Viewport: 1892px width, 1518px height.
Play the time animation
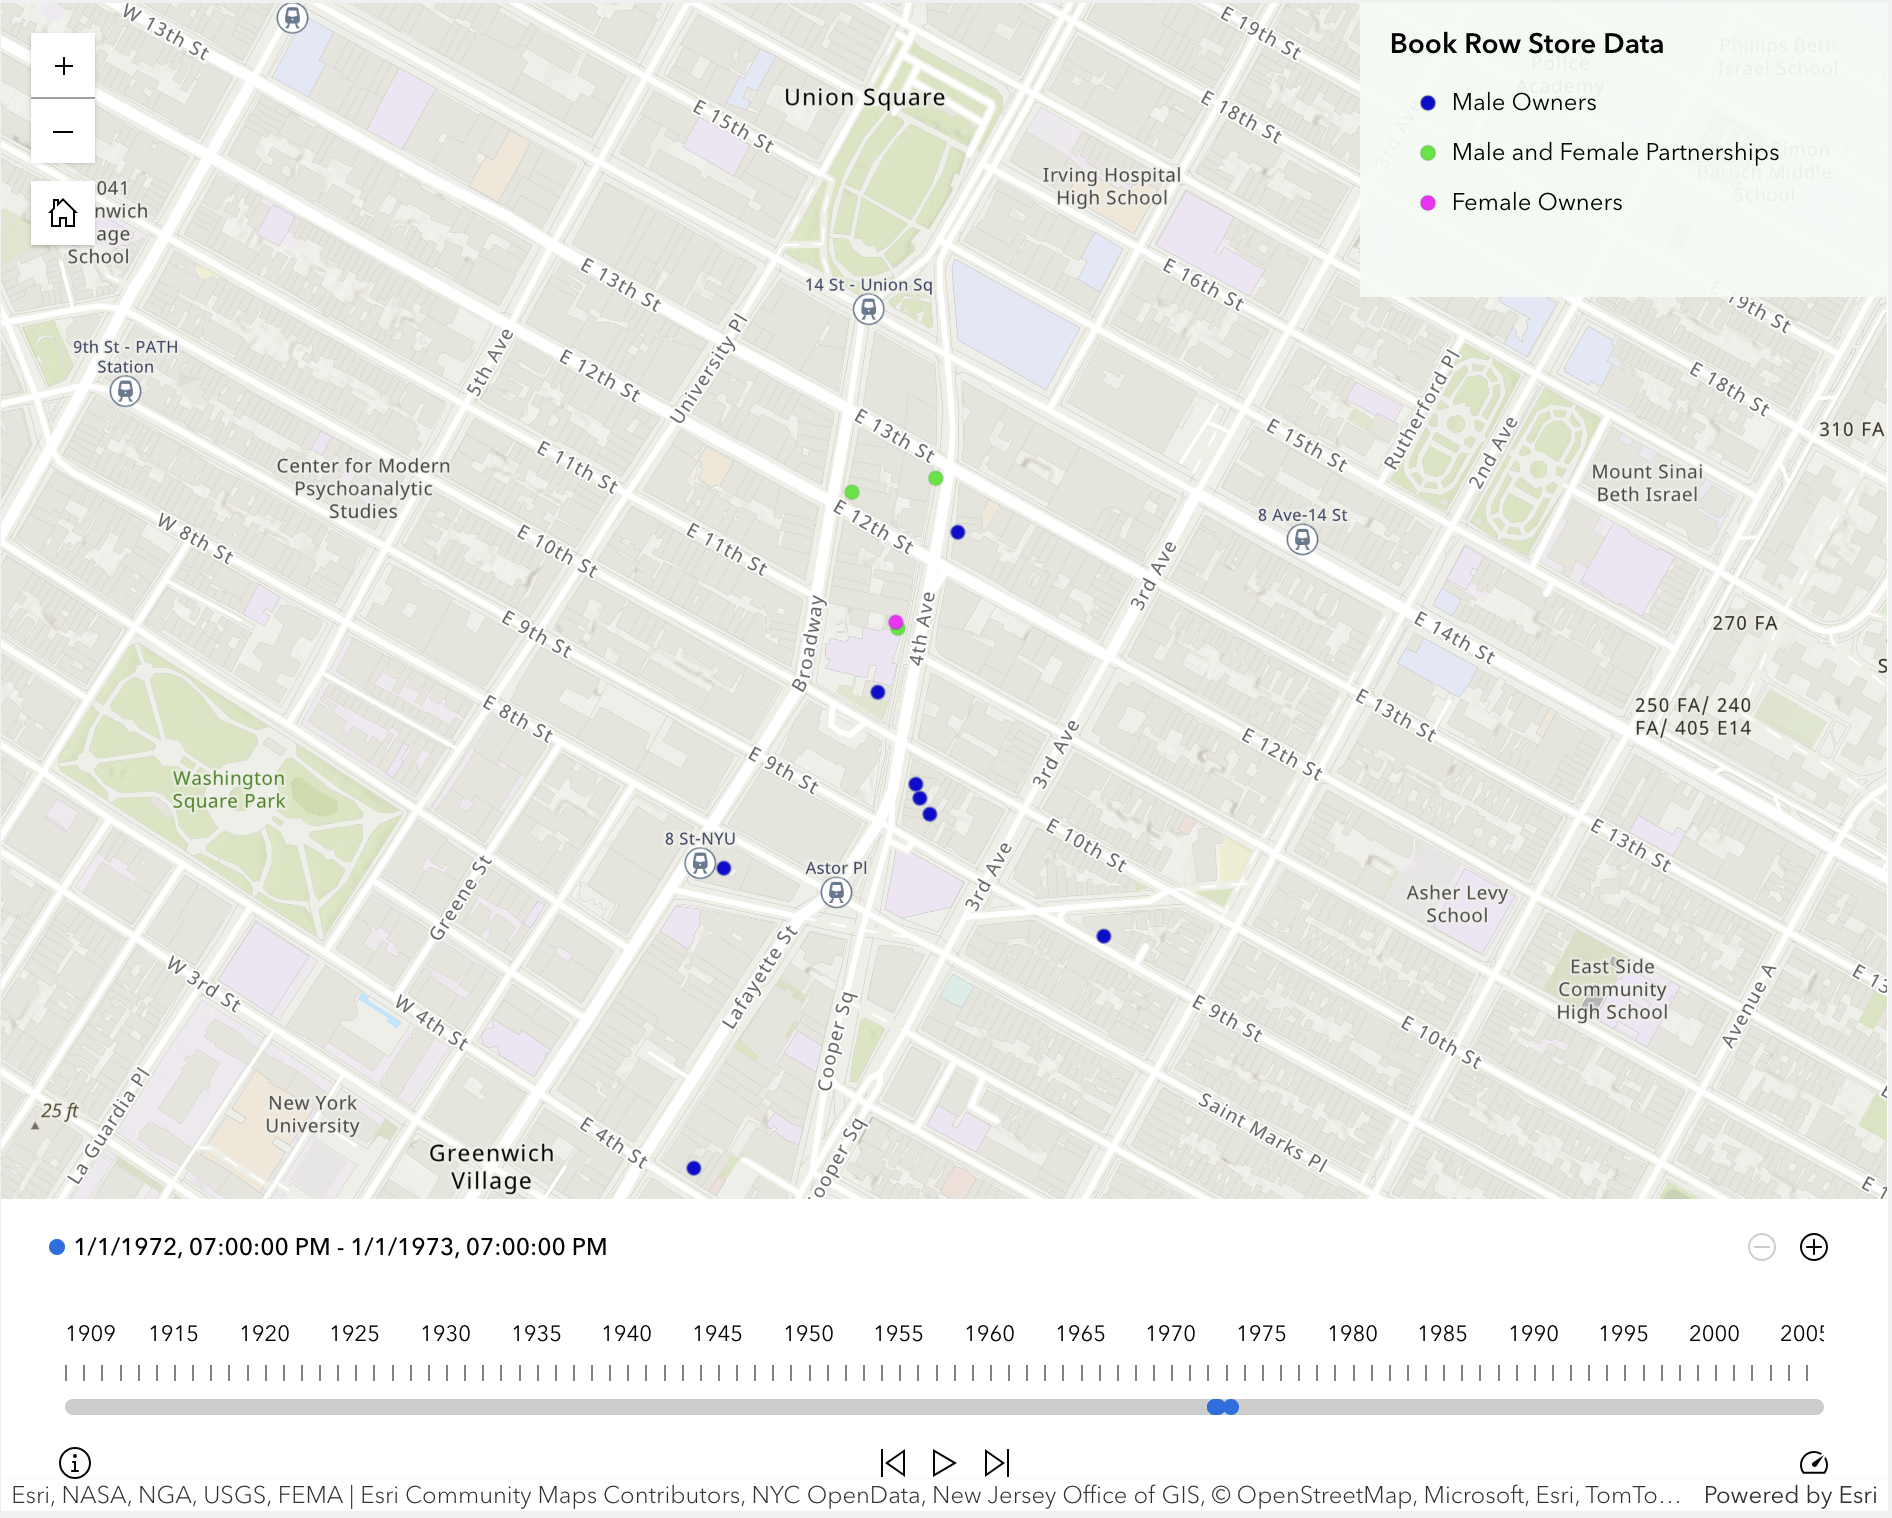[944, 1463]
